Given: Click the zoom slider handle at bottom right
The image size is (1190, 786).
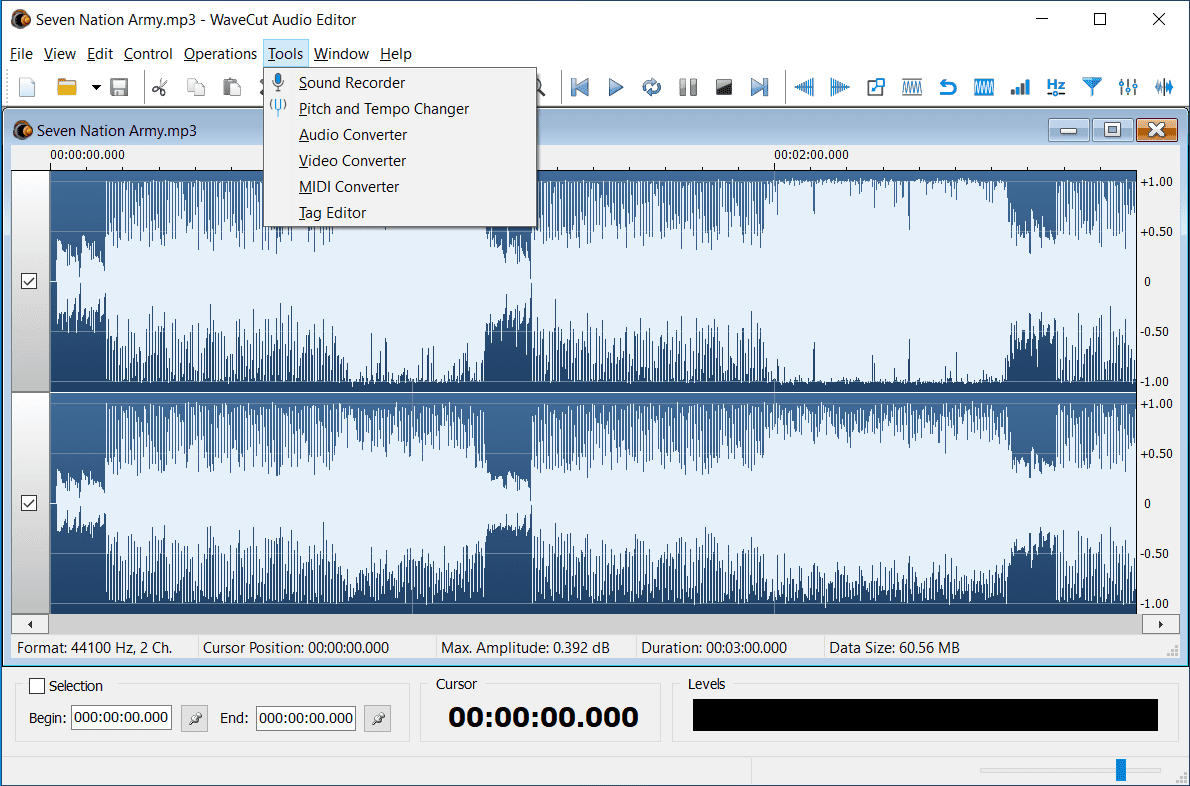Looking at the screenshot, I should pyautogui.click(x=1121, y=769).
